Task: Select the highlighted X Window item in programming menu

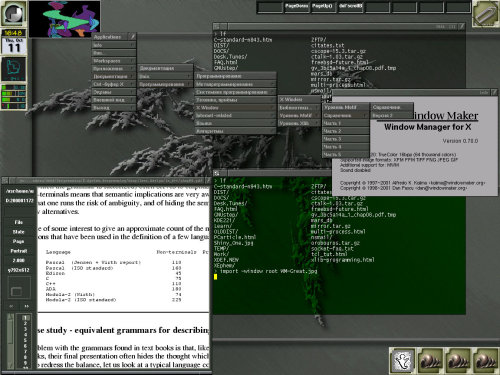Action: (x=235, y=108)
